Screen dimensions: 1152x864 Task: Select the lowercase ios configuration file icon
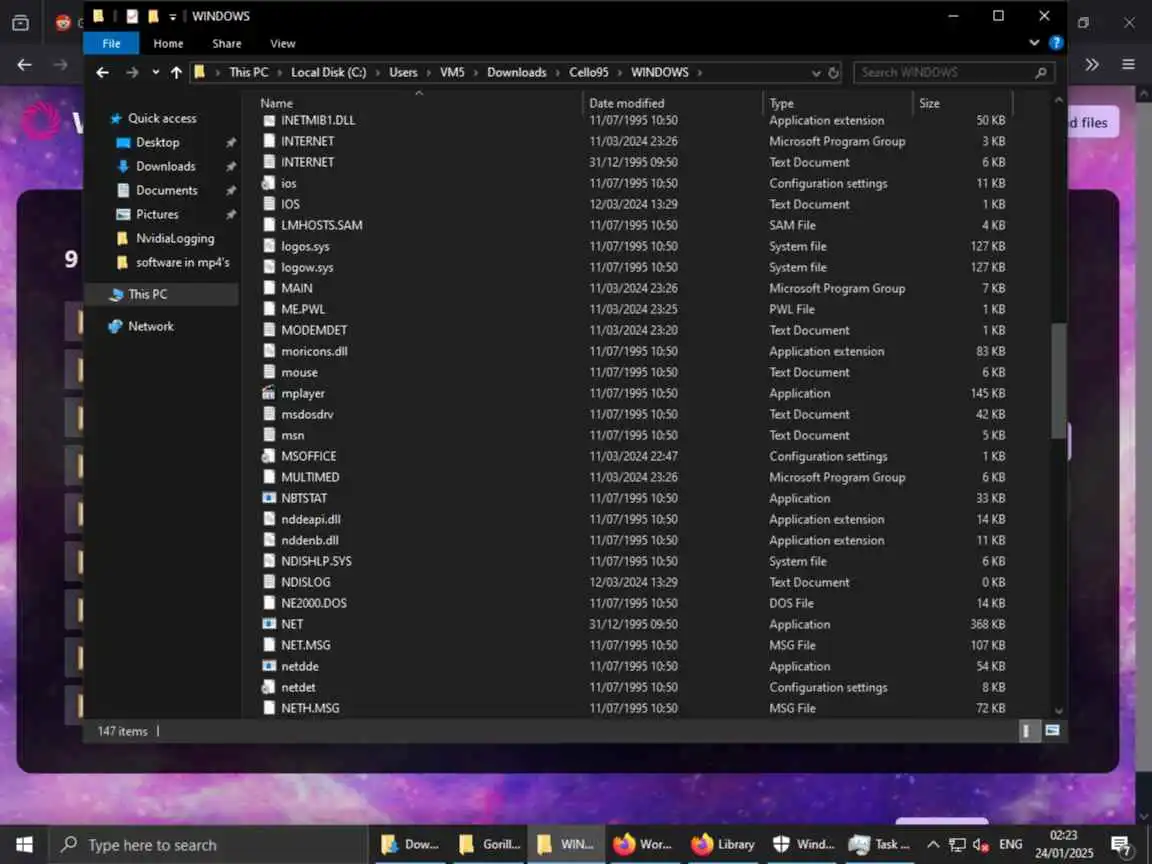269,183
